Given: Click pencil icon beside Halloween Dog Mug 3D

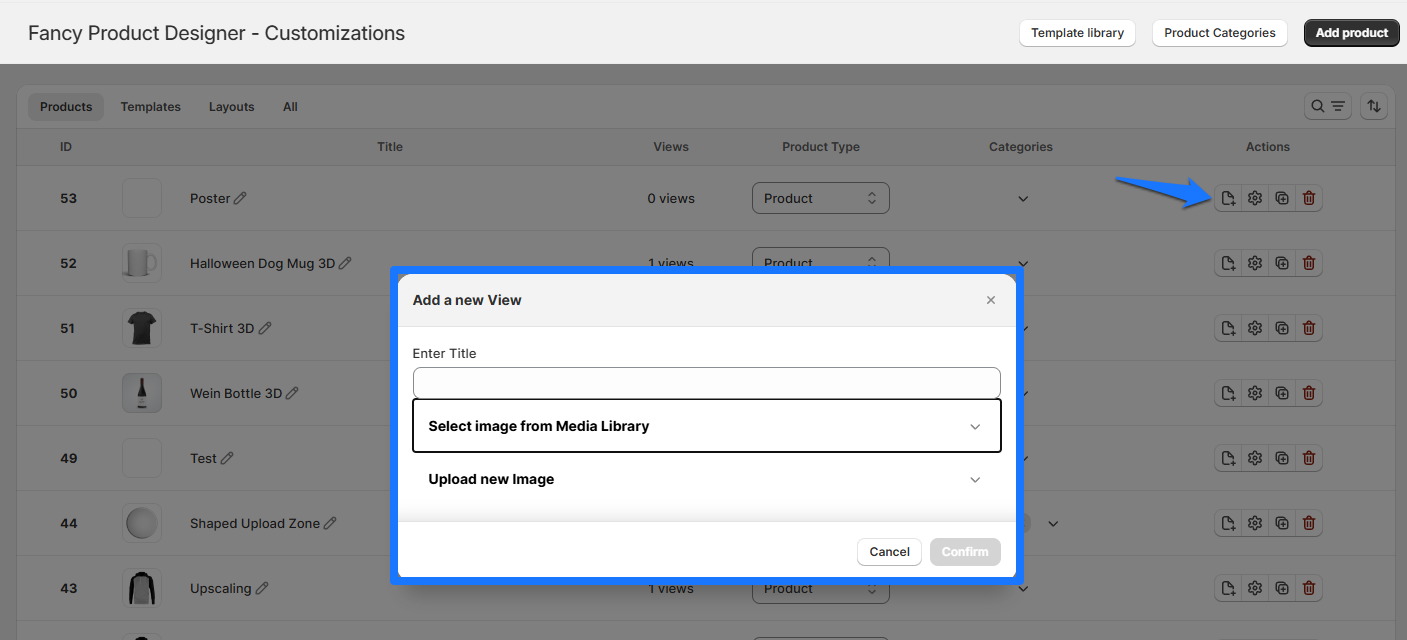Looking at the screenshot, I should click(x=345, y=263).
